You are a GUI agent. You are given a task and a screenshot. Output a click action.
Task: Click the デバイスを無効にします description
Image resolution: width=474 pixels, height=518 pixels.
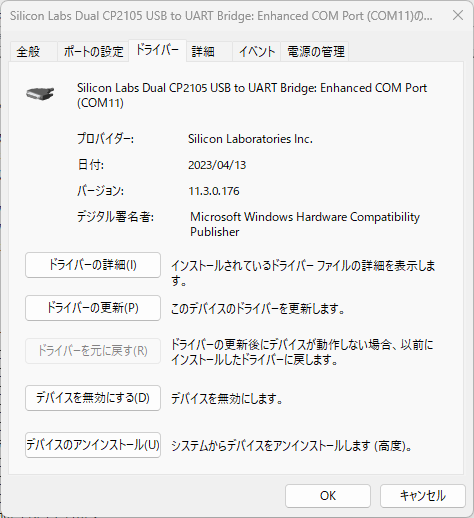[x=227, y=399]
